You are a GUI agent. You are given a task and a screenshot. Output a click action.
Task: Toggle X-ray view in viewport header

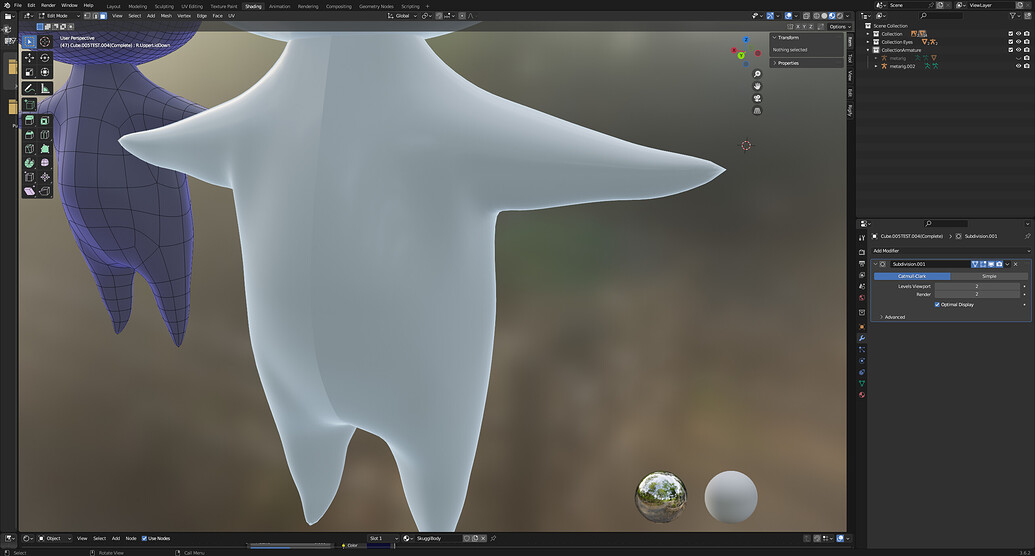pyautogui.click(x=807, y=16)
